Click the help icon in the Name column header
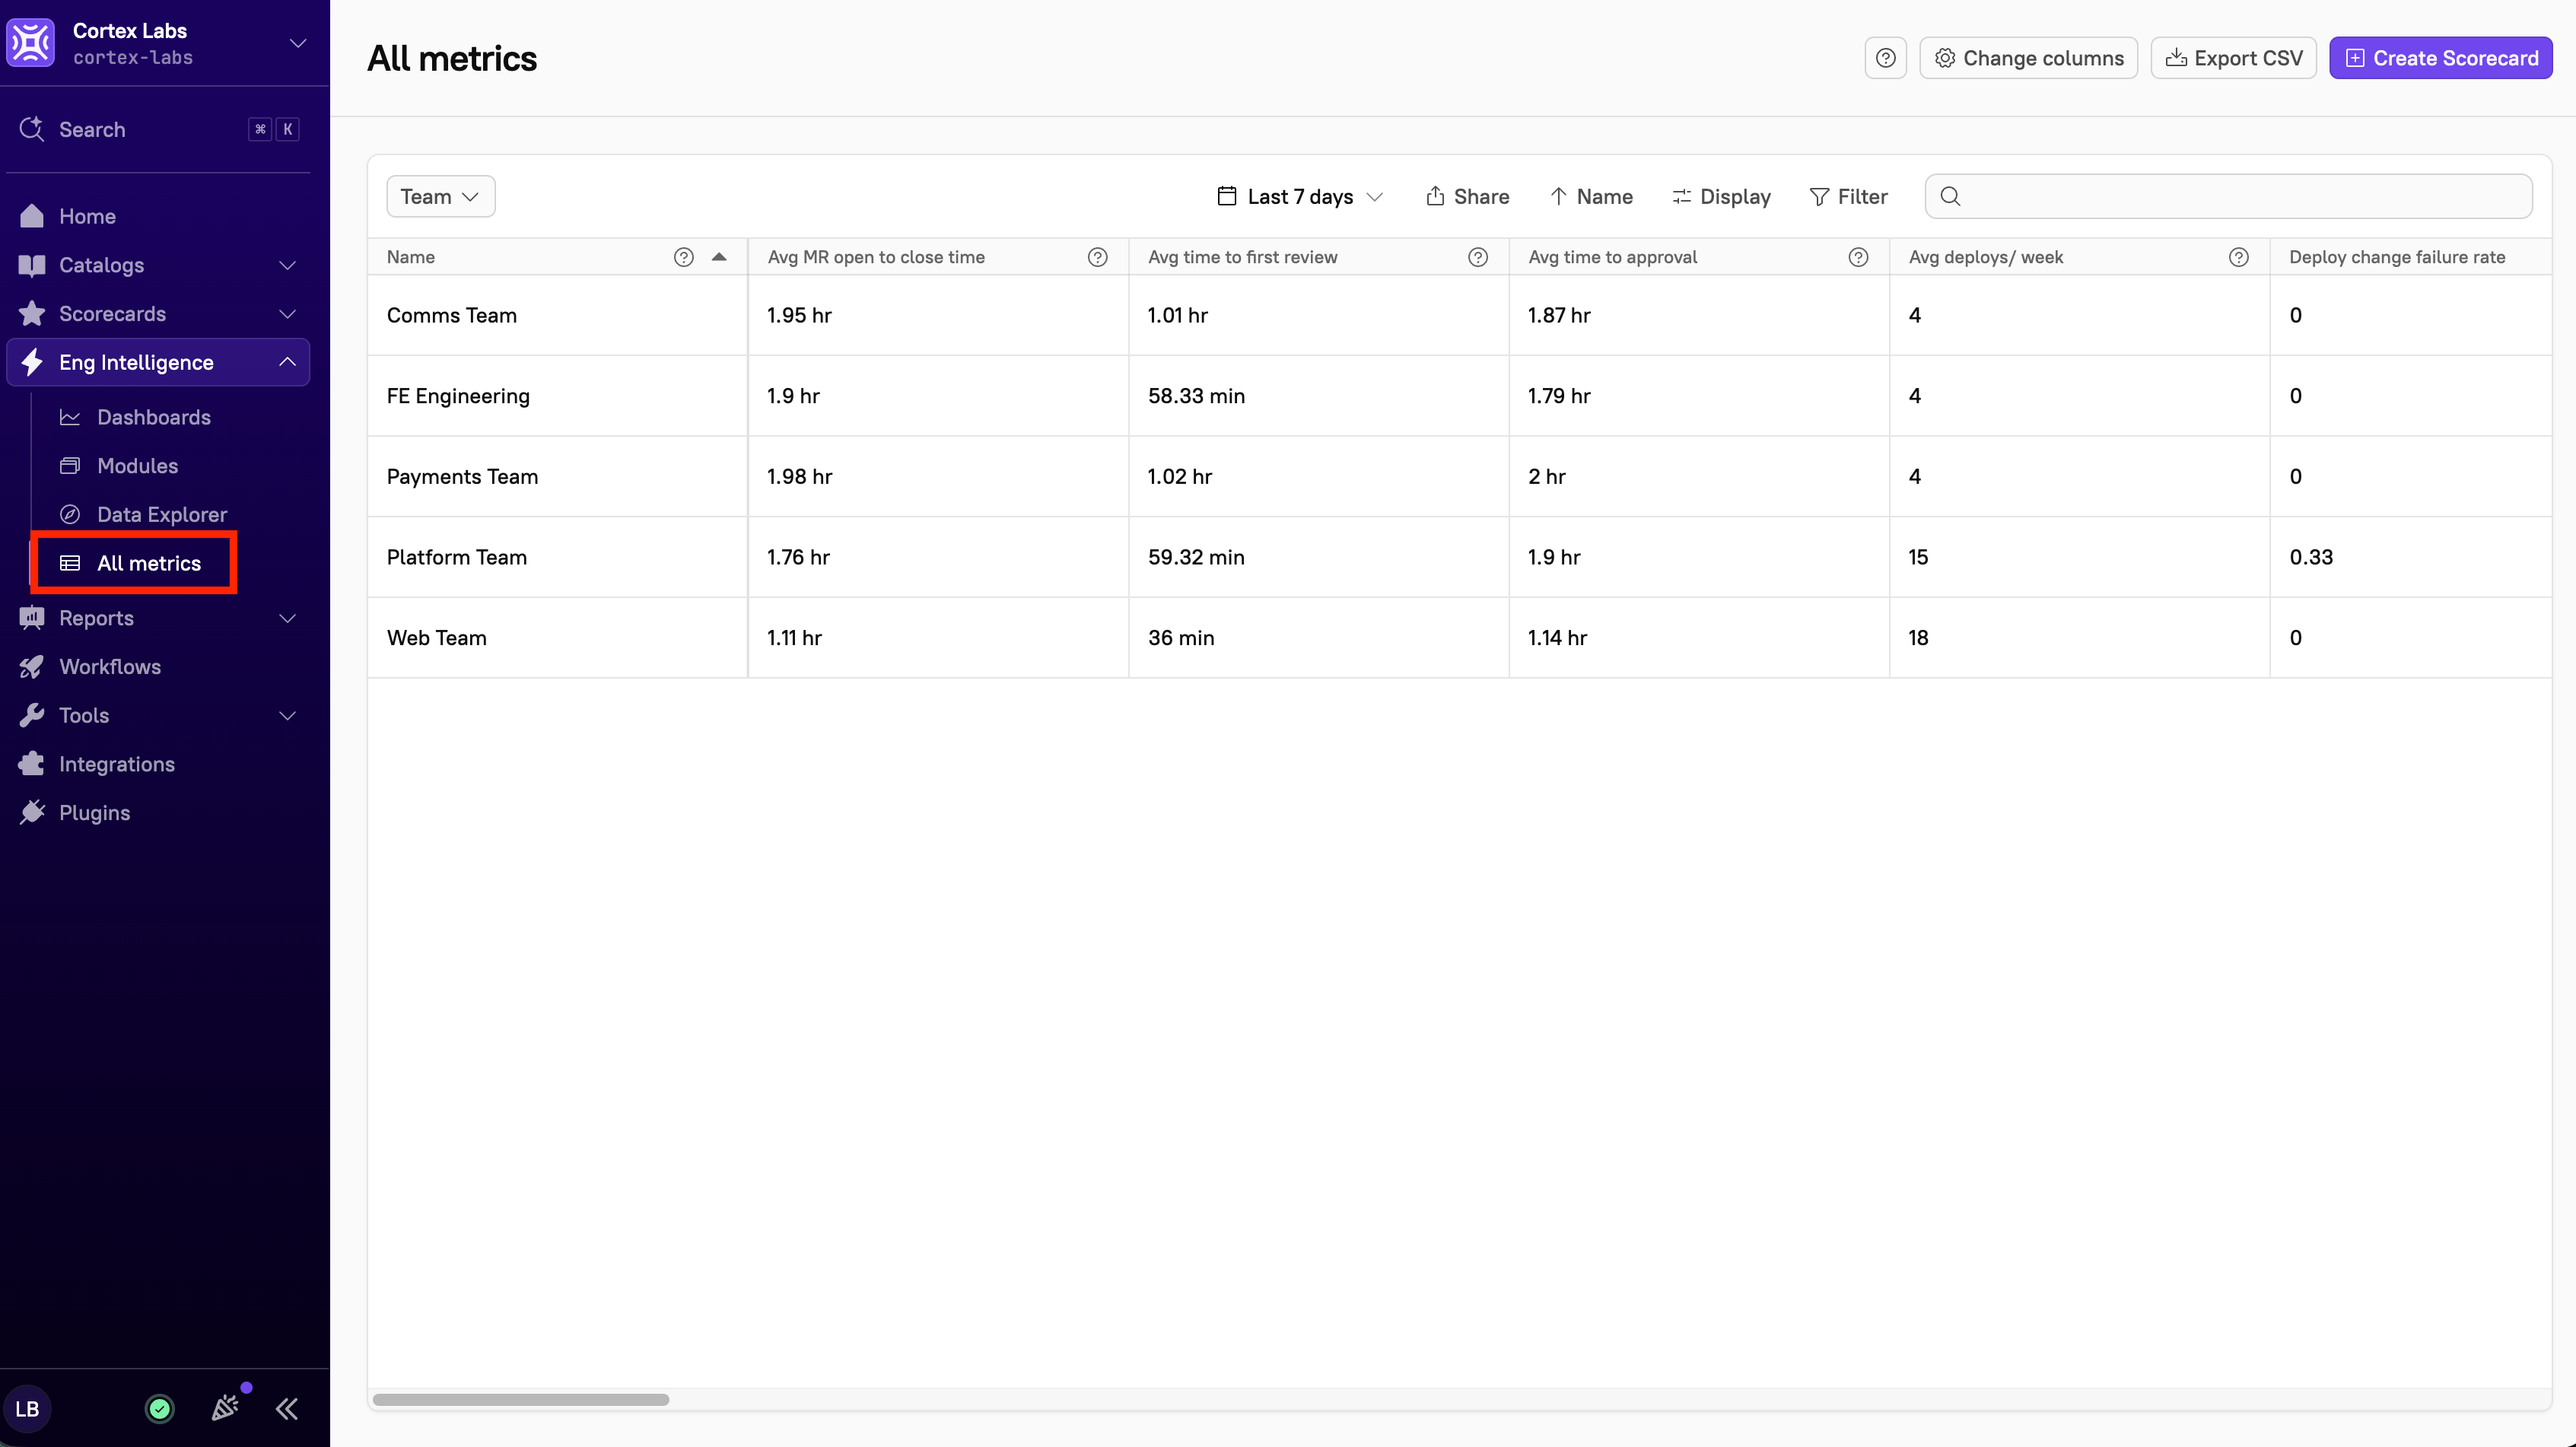Screen dimensions: 2576x1447 [x=683, y=257]
